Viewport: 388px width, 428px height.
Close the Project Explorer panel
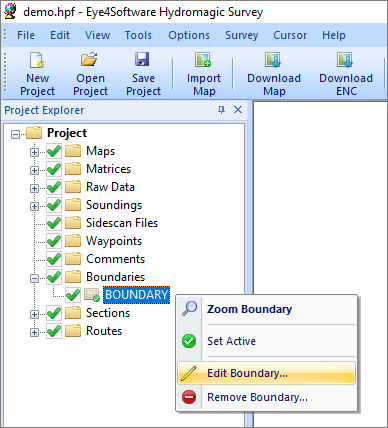tap(238, 110)
